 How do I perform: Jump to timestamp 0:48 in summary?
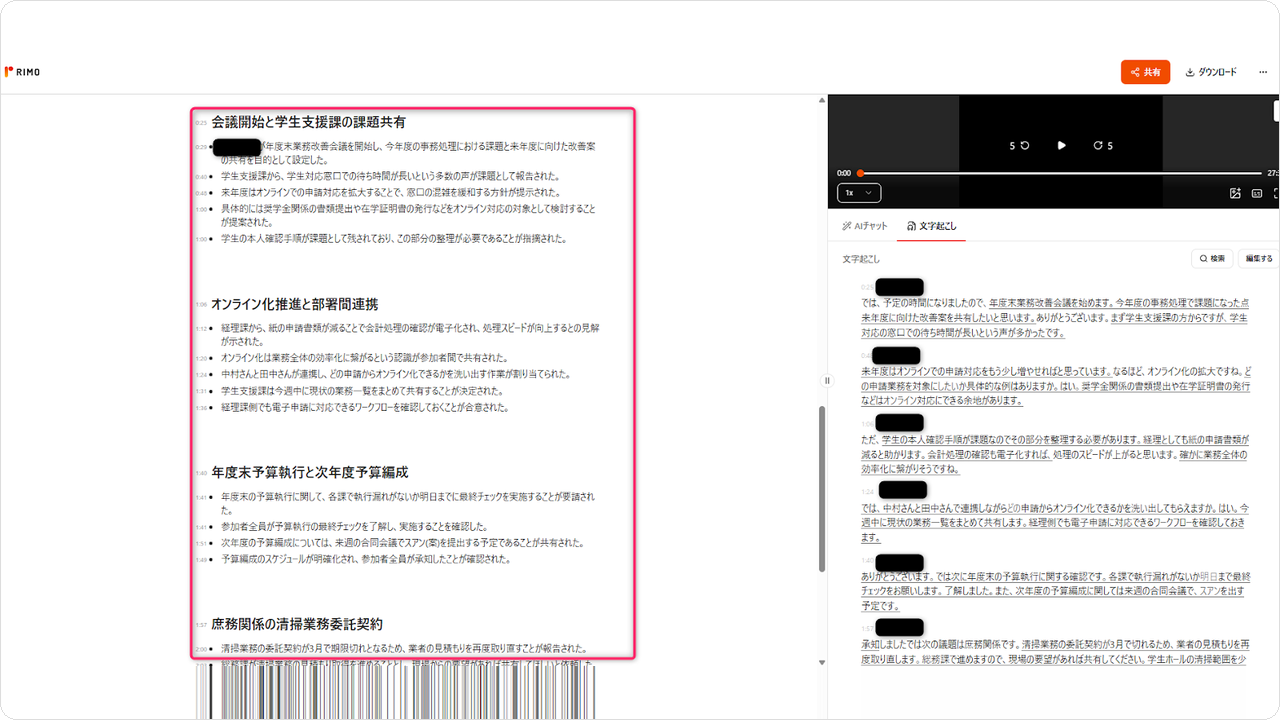pos(201,192)
